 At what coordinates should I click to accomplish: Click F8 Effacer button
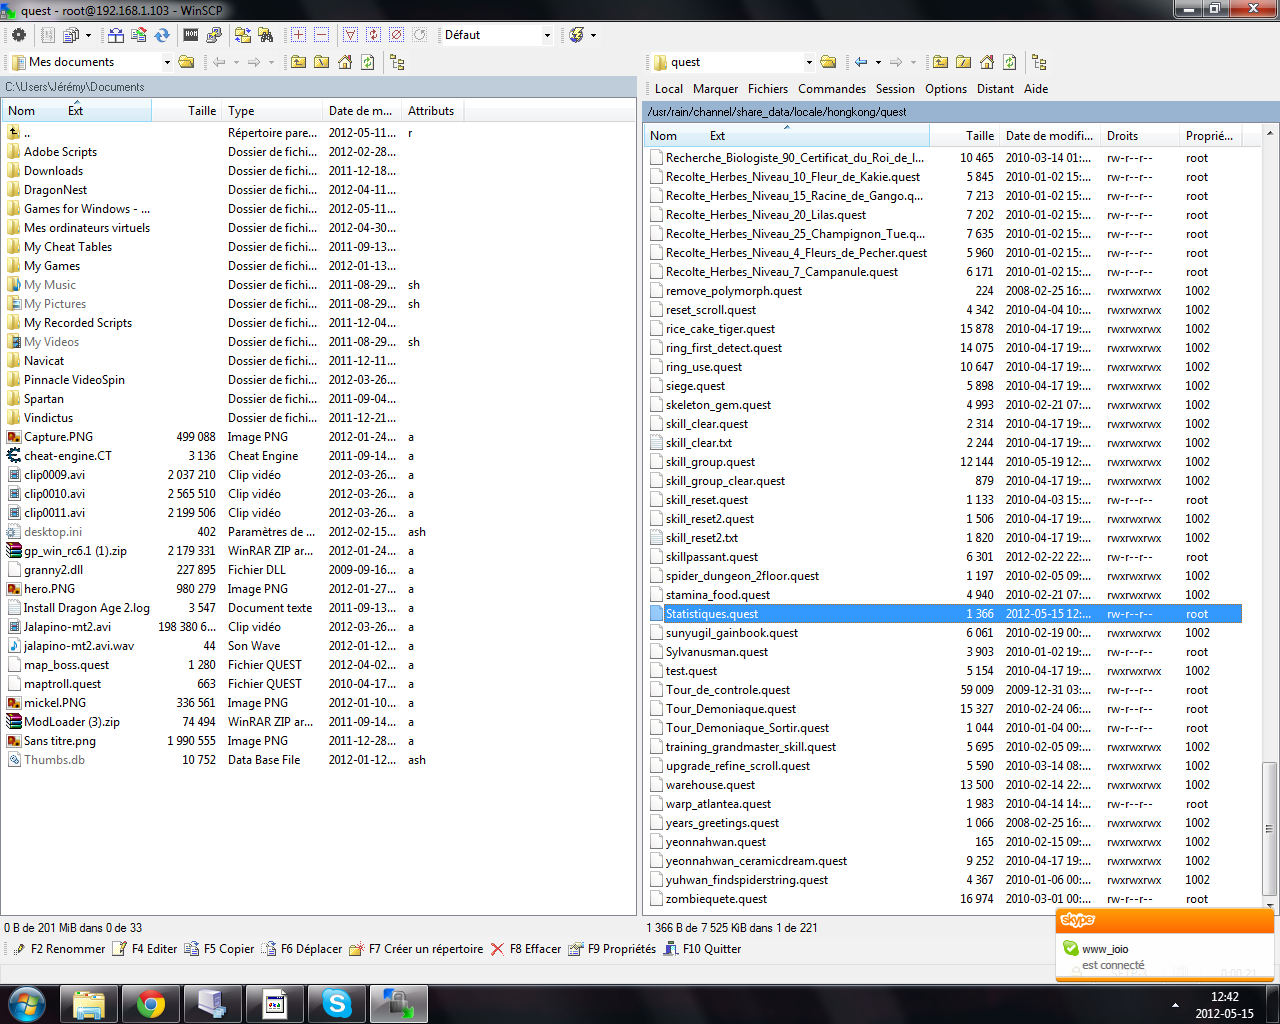pyautogui.click(x=526, y=949)
